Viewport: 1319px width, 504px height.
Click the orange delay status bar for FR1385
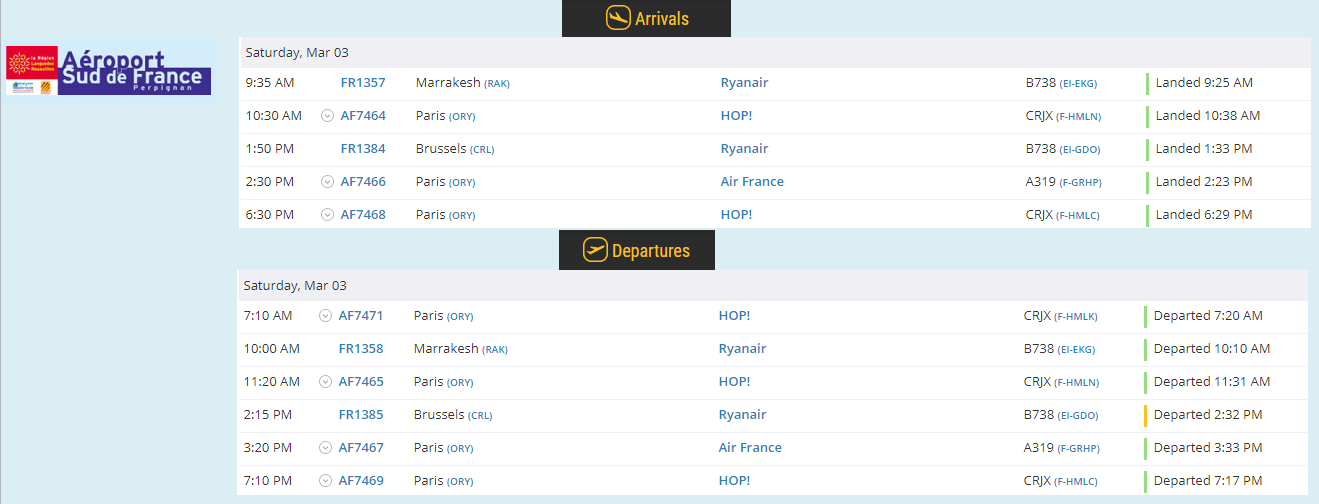pyautogui.click(x=1145, y=415)
